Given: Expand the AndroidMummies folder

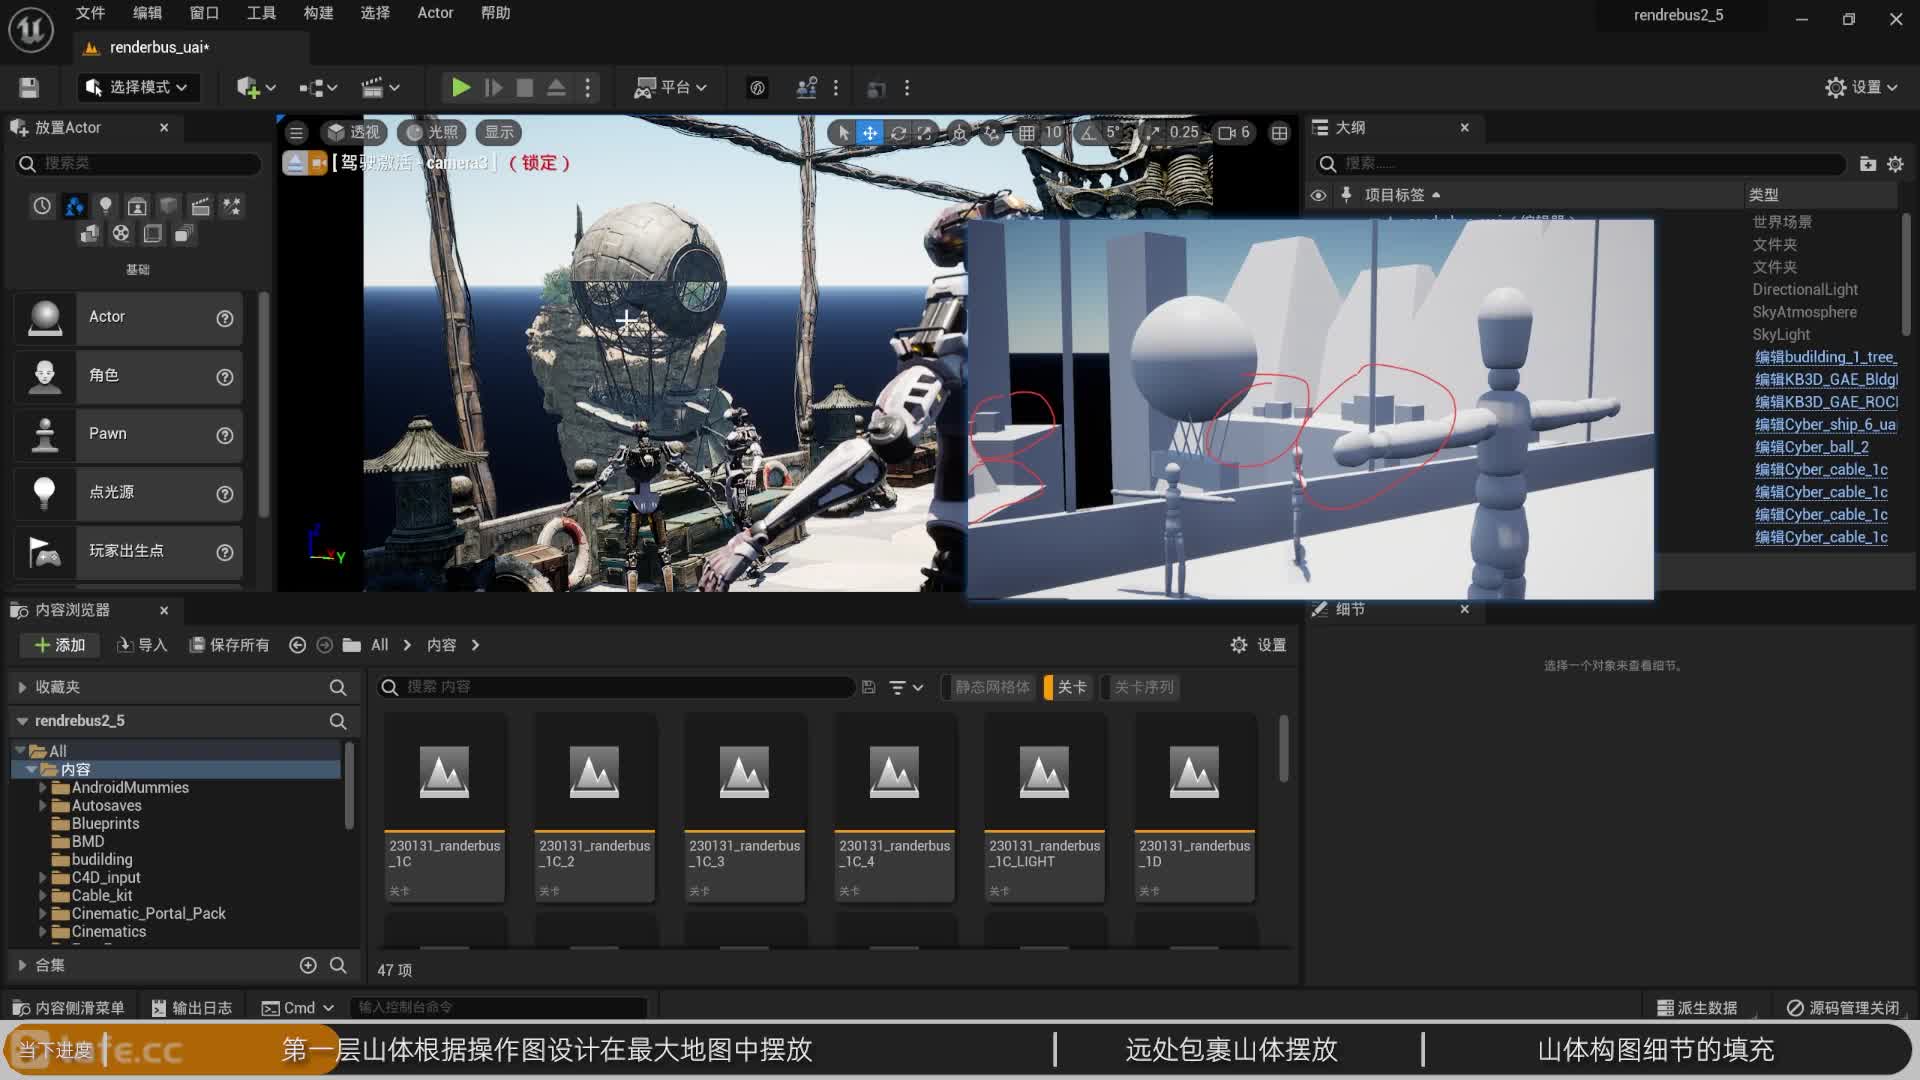Looking at the screenshot, I should tap(43, 788).
